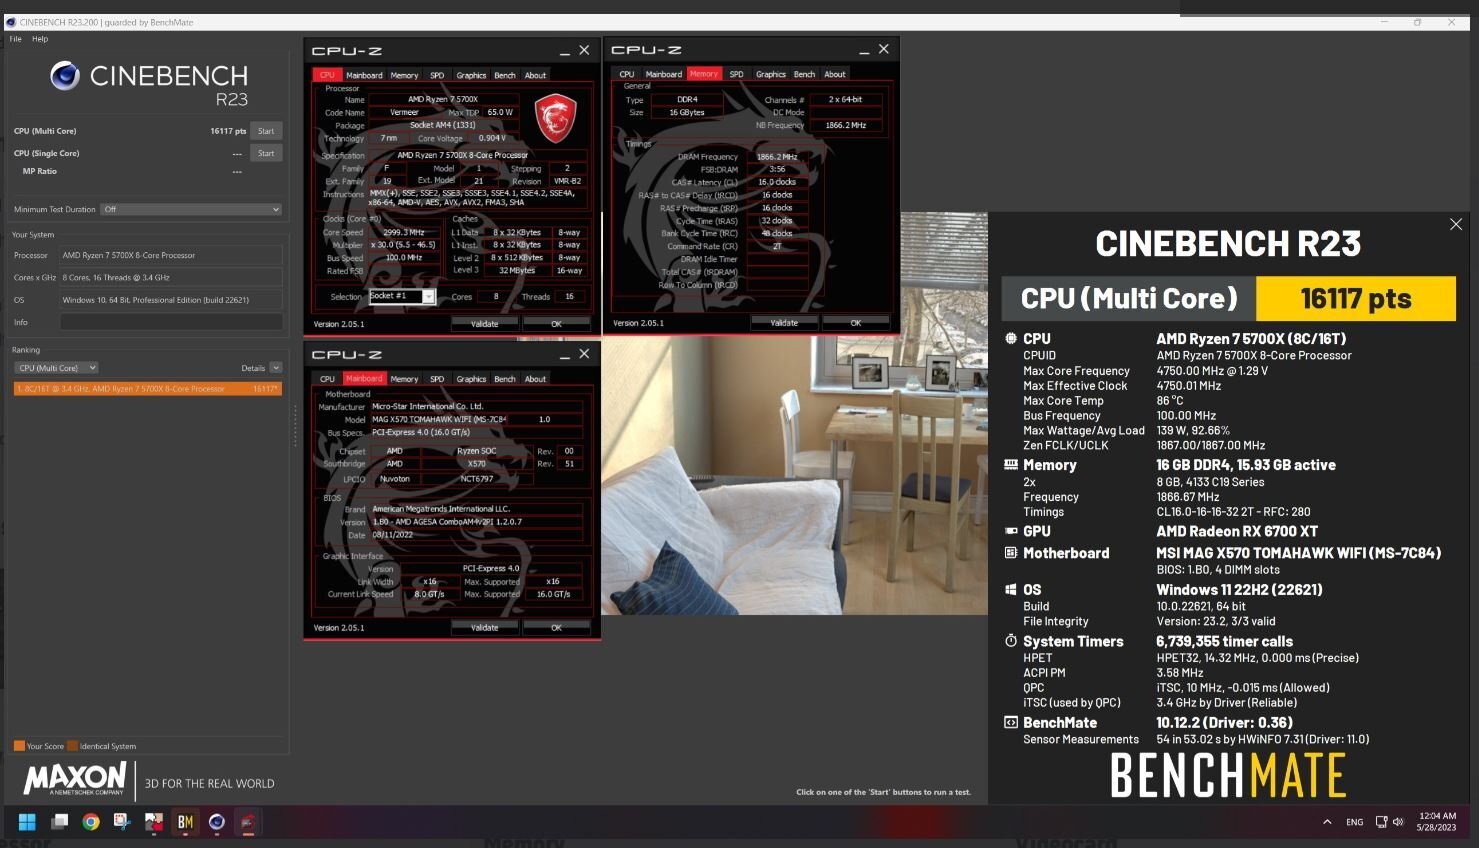
Task: Select the orange 5700X ranking result row
Action: [x=148, y=388]
